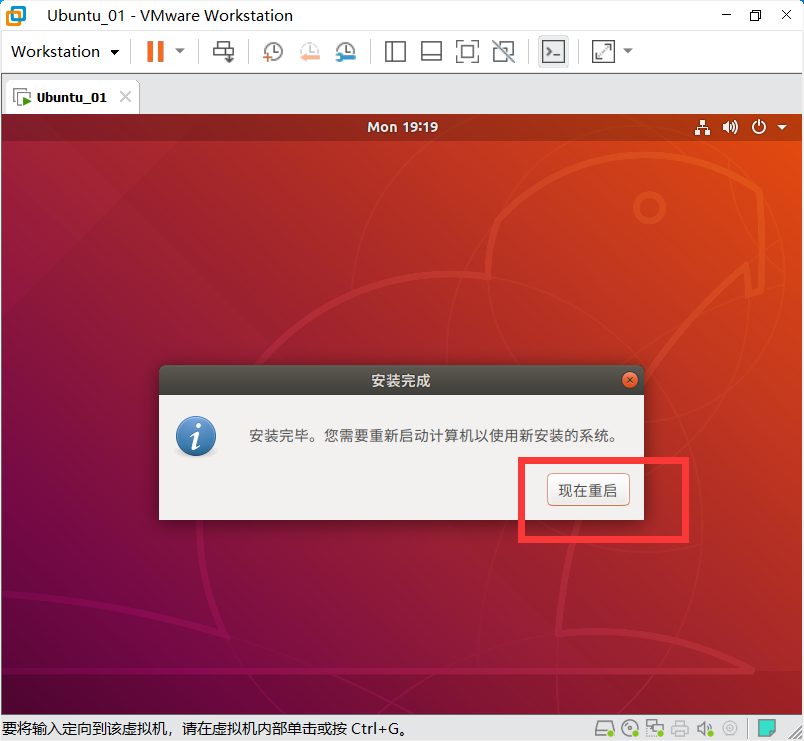The width and height of the screenshot is (804, 741).
Task: Click the printer status icon
Action: pyautogui.click(x=680, y=728)
